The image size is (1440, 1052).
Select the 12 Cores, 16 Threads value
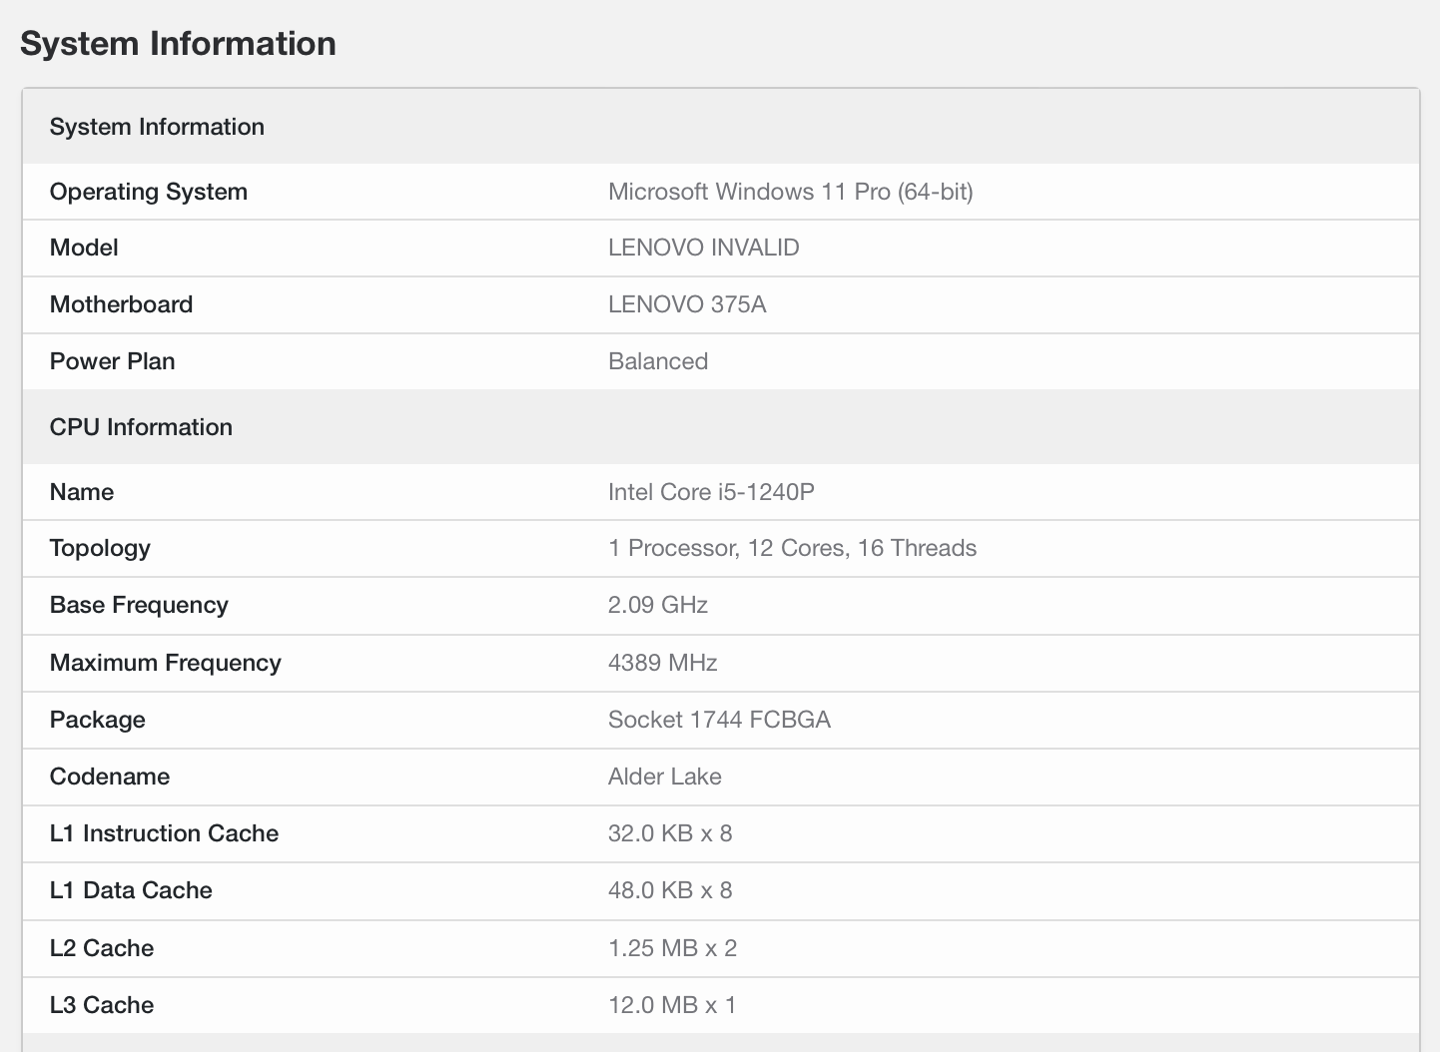point(792,548)
